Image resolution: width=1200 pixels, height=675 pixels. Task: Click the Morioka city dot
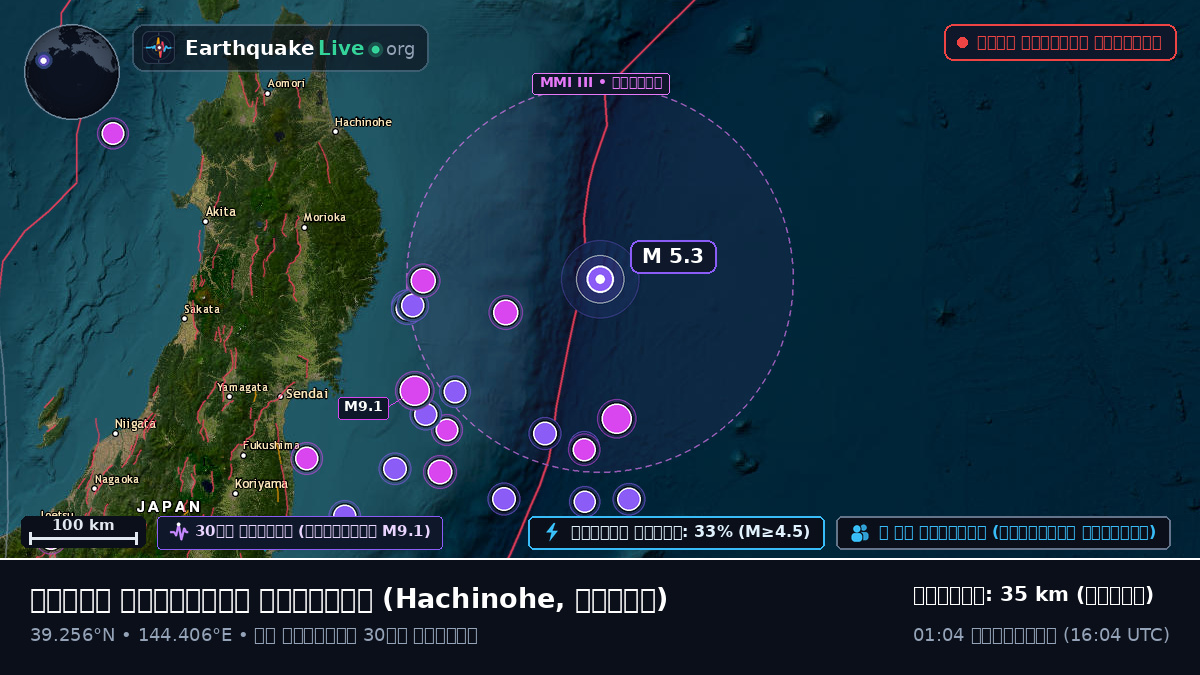(x=304, y=228)
